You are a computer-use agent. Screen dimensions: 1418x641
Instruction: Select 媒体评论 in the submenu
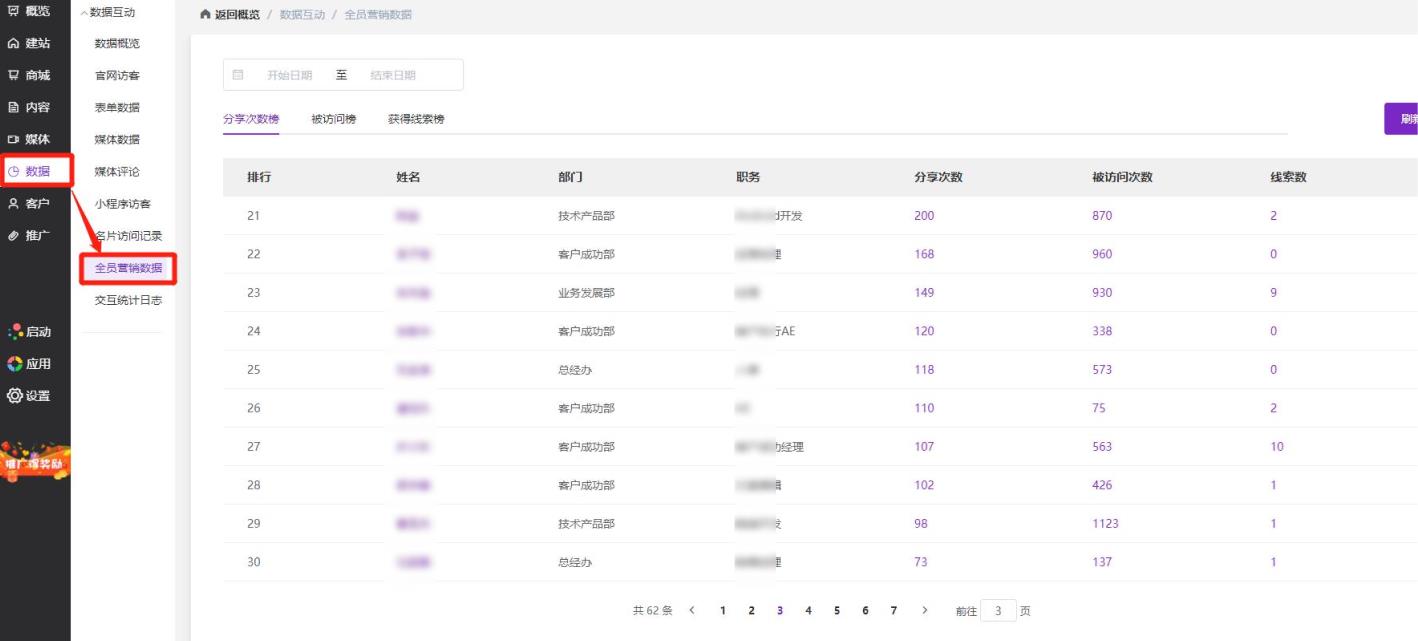click(x=118, y=171)
